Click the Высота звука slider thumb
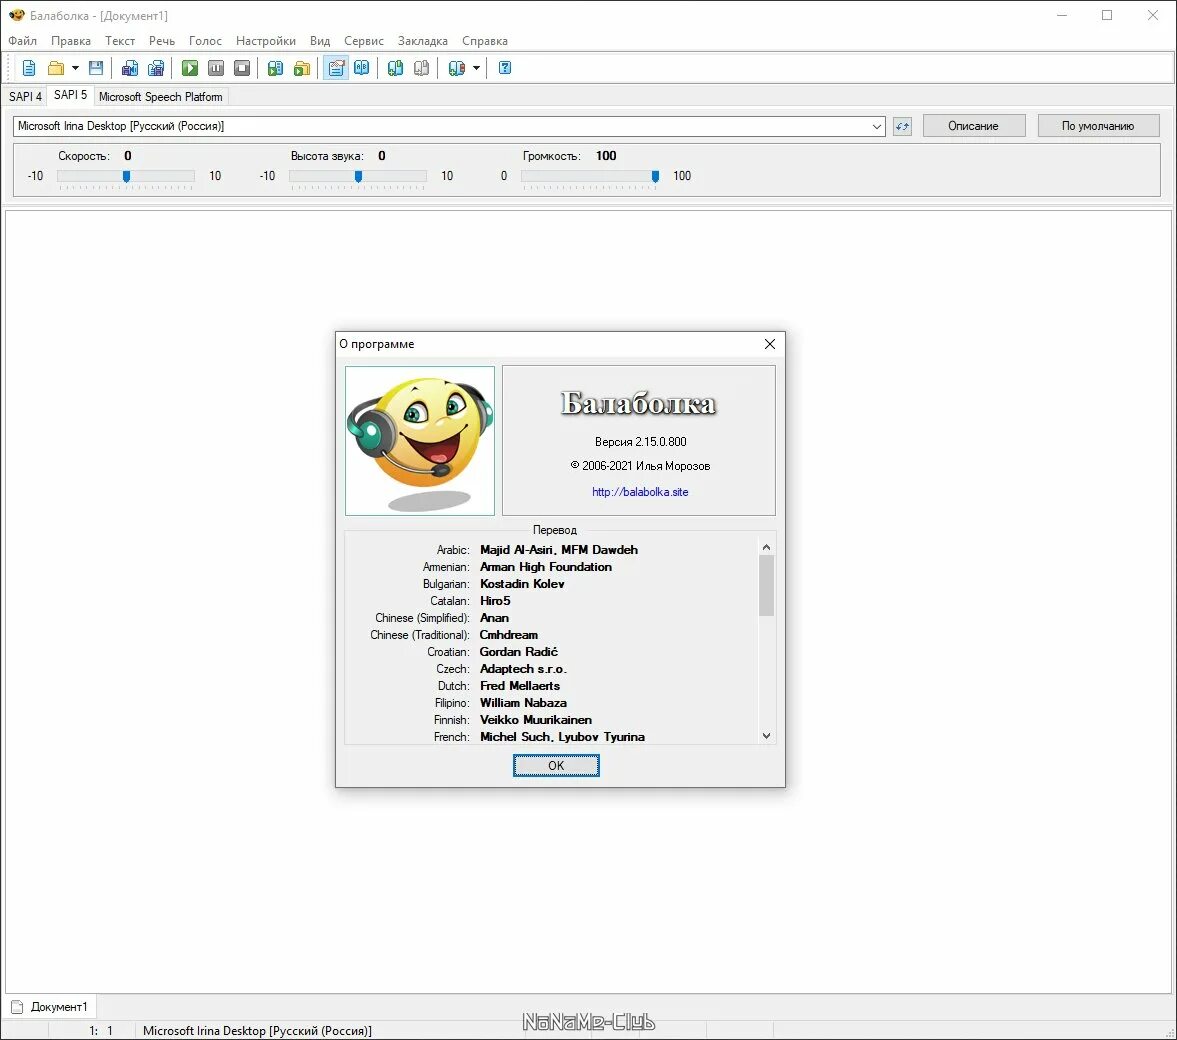This screenshot has width=1177, height=1040. [358, 176]
